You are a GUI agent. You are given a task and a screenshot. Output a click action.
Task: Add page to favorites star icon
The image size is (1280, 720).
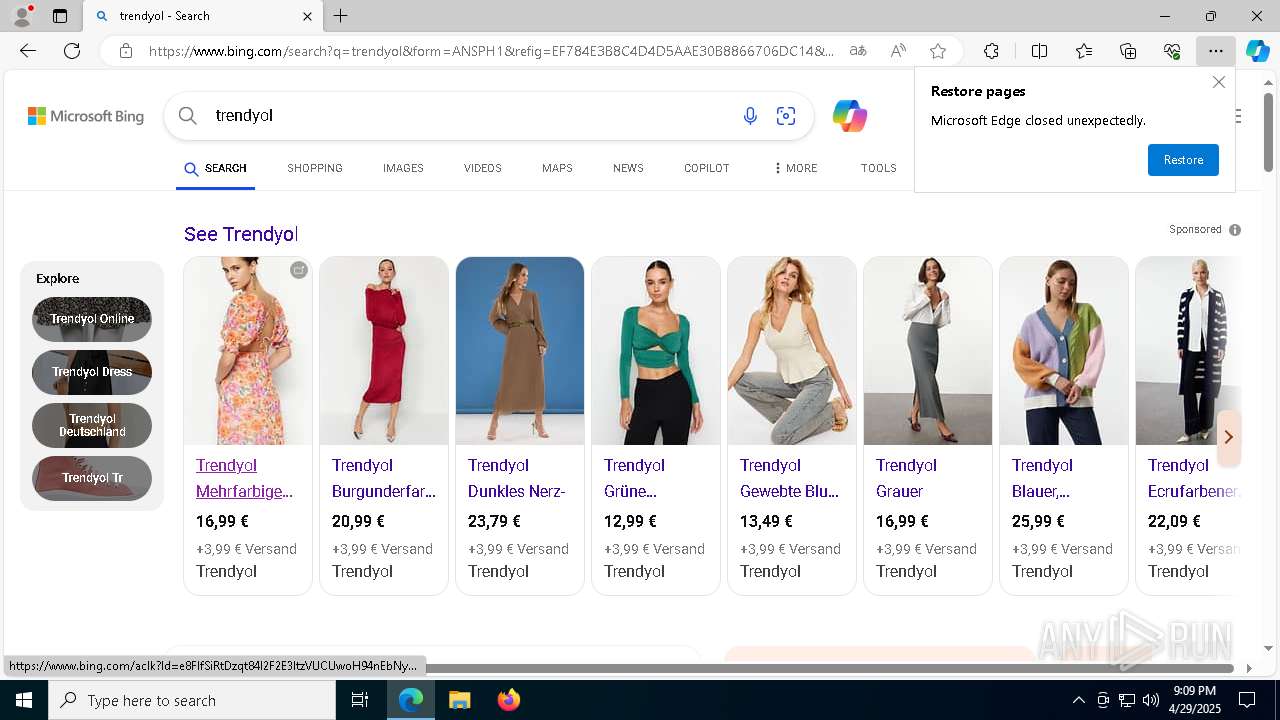click(x=938, y=51)
